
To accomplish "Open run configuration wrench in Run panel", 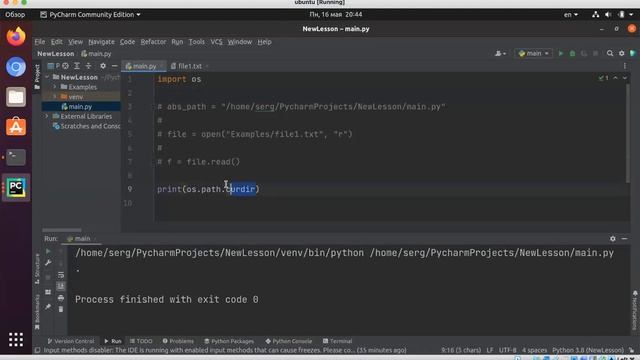I will tap(48, 263).
